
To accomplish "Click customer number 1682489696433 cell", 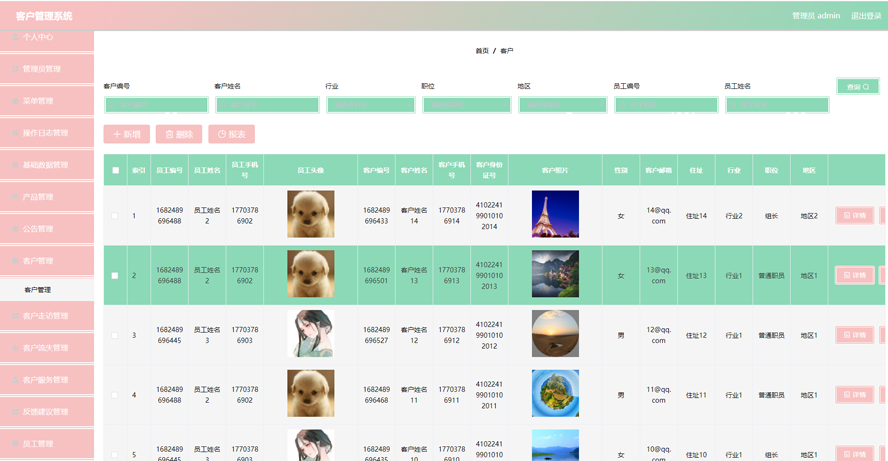I will (x=376, y=216).
